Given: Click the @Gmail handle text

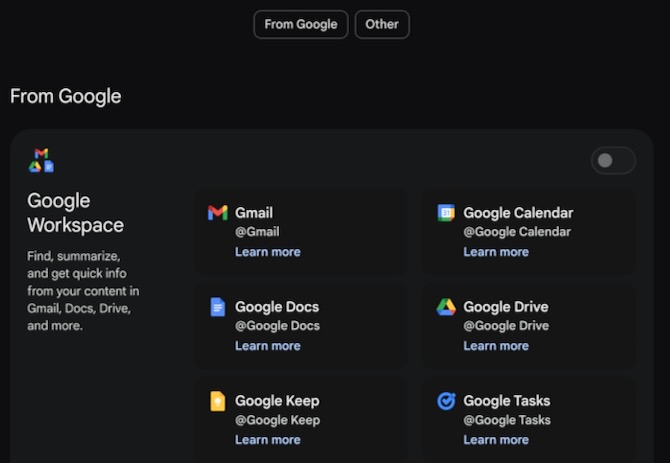Looking at the screenshot, I should (257, 232).
